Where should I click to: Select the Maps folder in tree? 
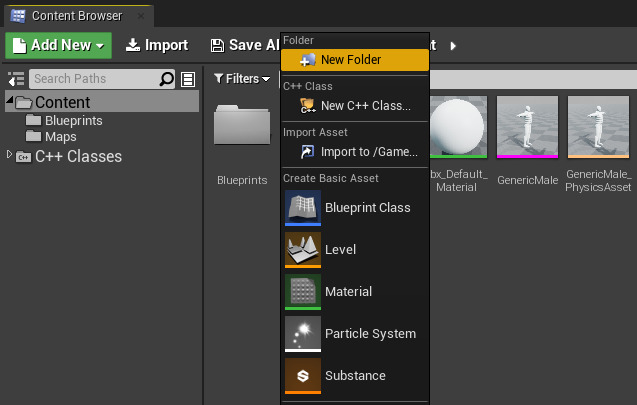[x=51, y=136]
